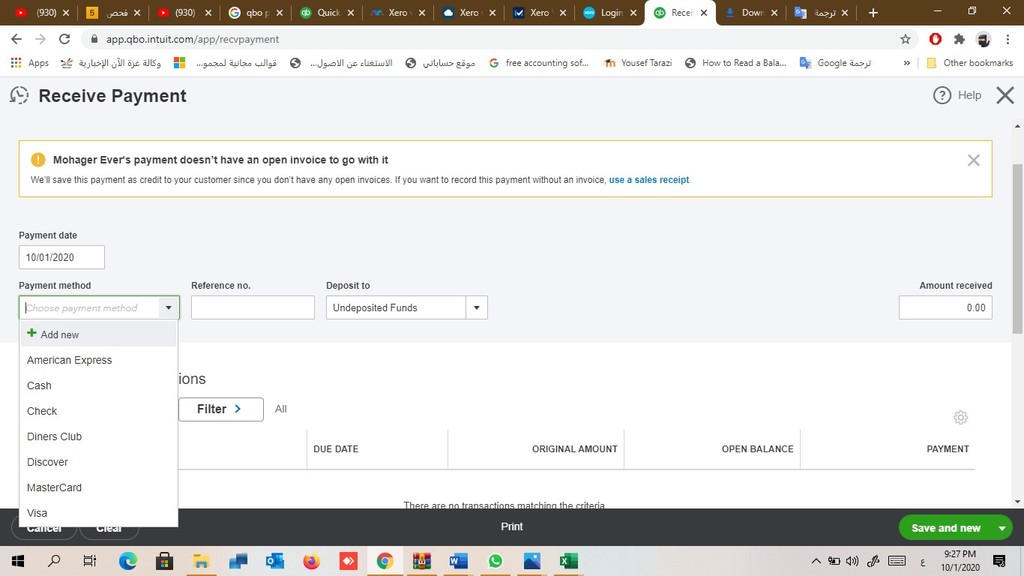1024x576 pixels.
Task: Close the Receive Payment form with X
Action: point(1005,95)
